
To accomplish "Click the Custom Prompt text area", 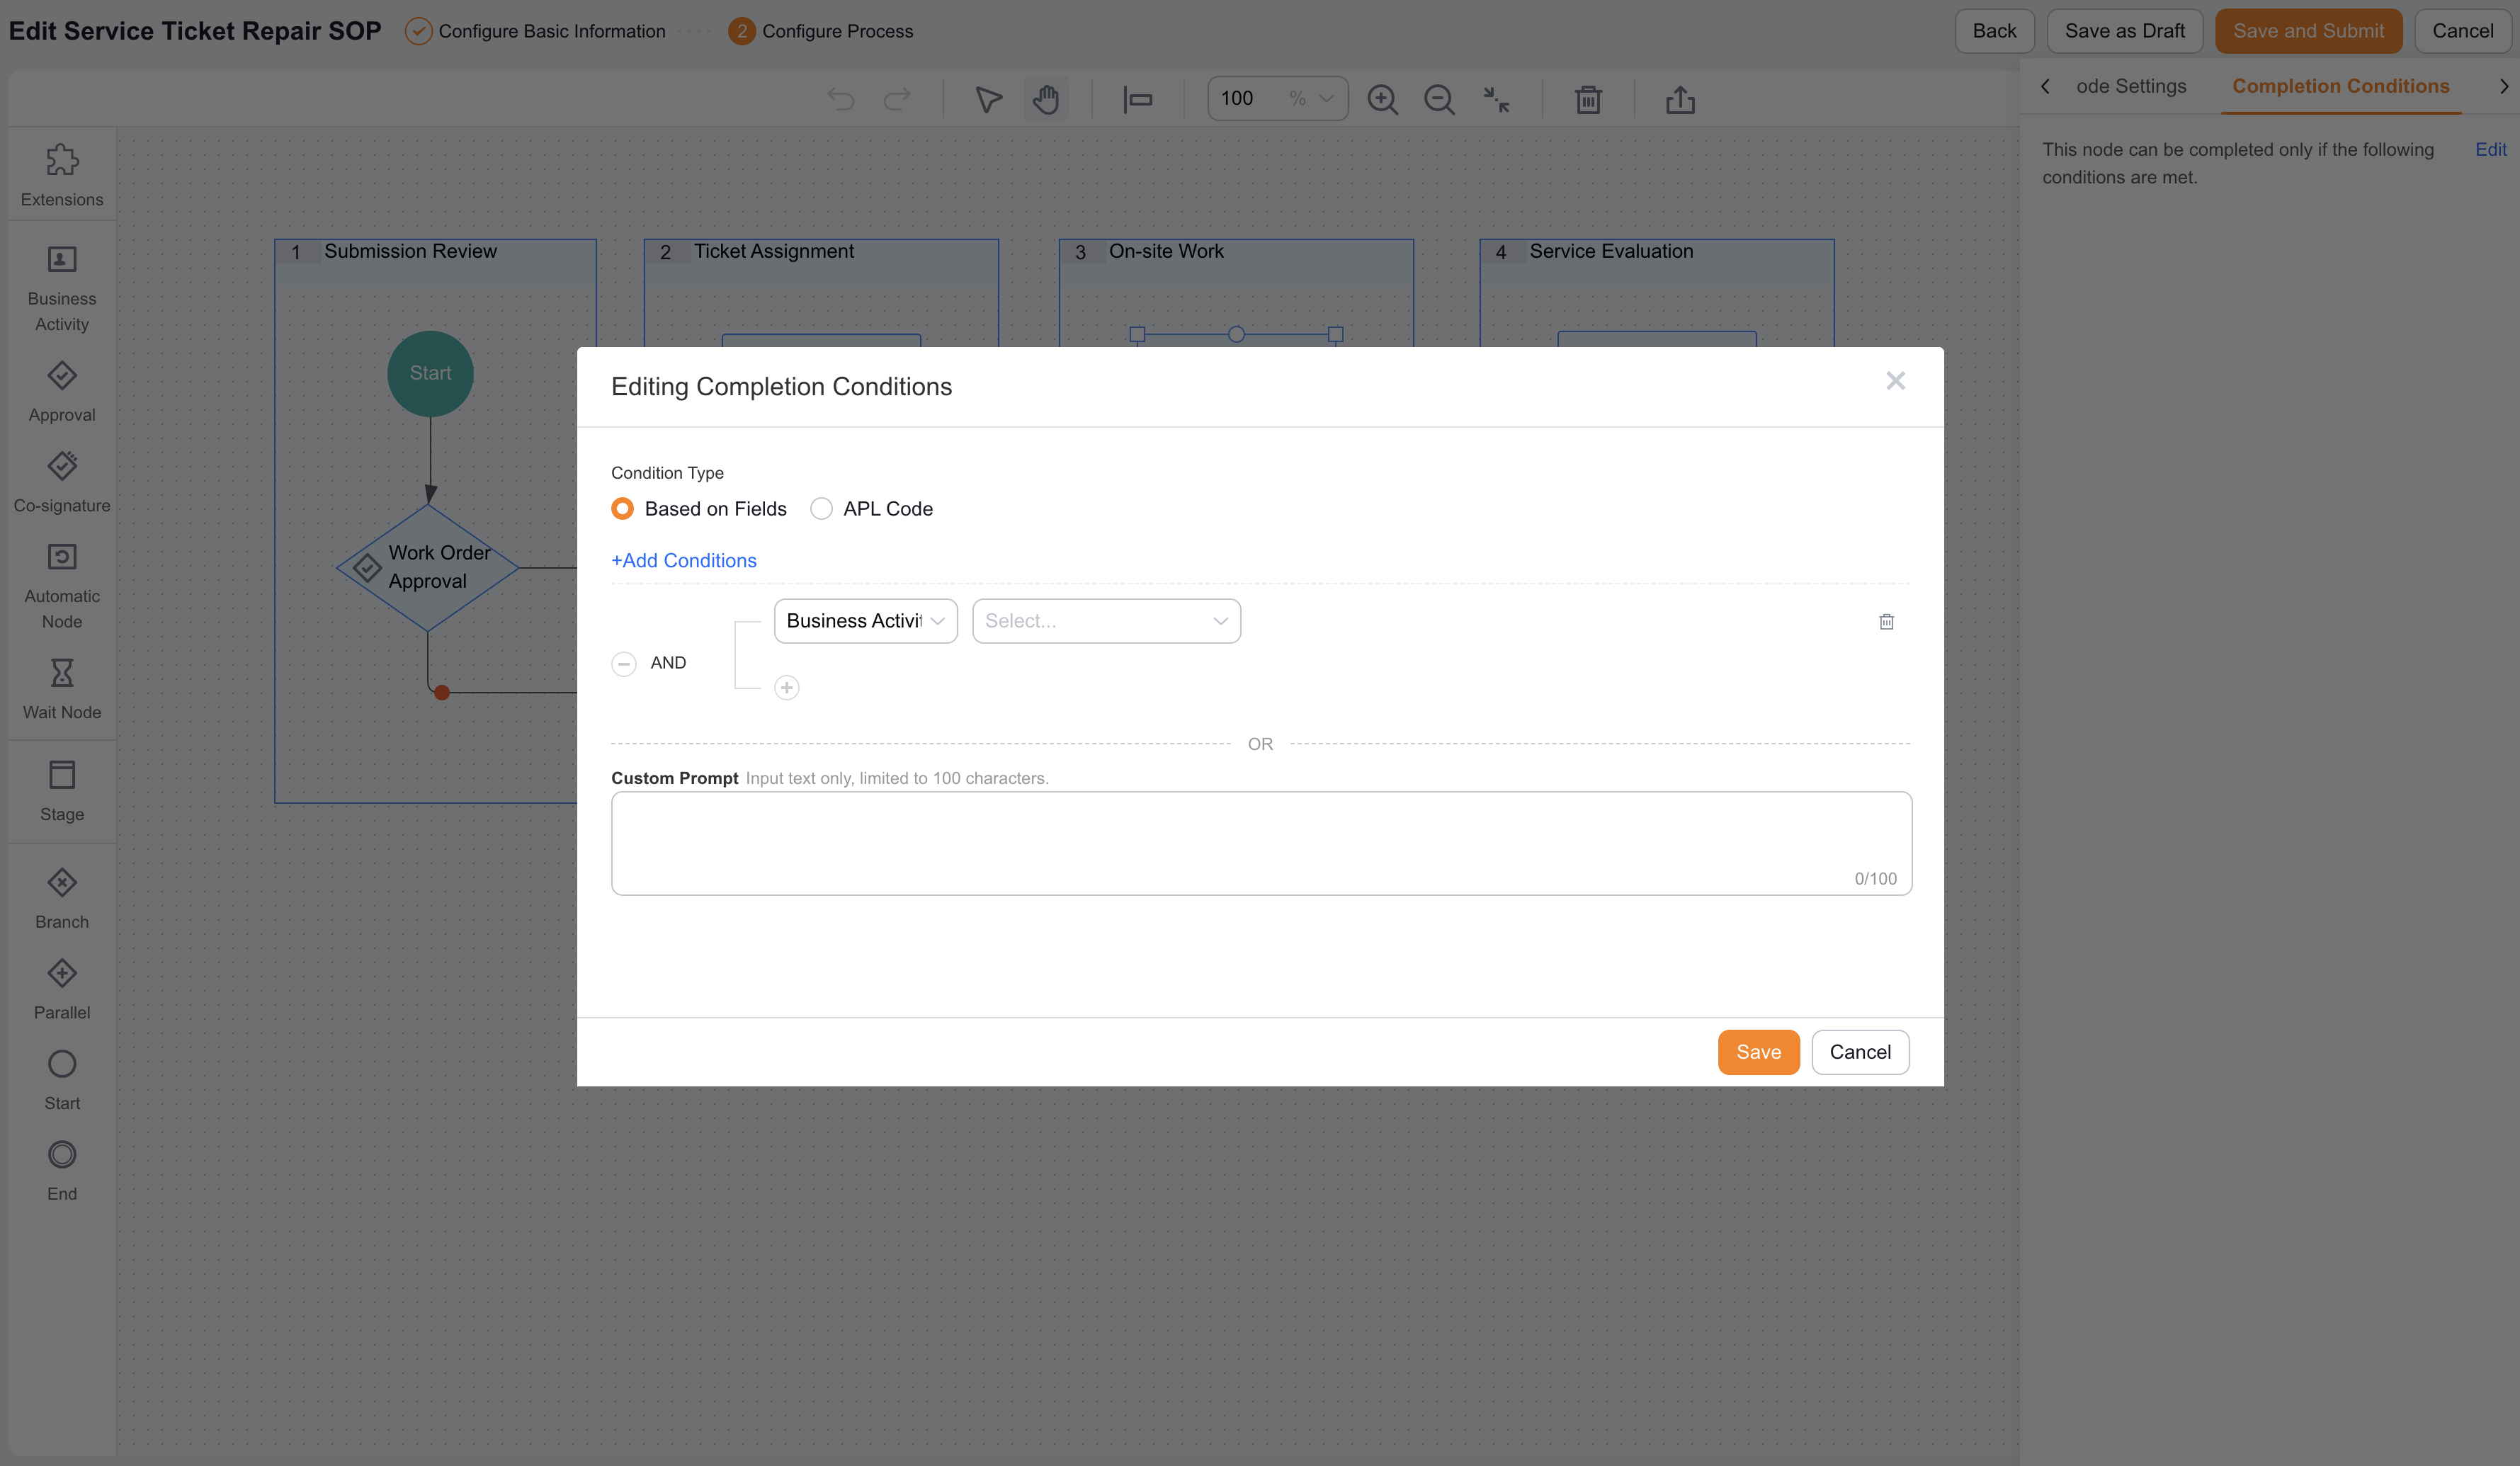I will [x=1262, y=844].
